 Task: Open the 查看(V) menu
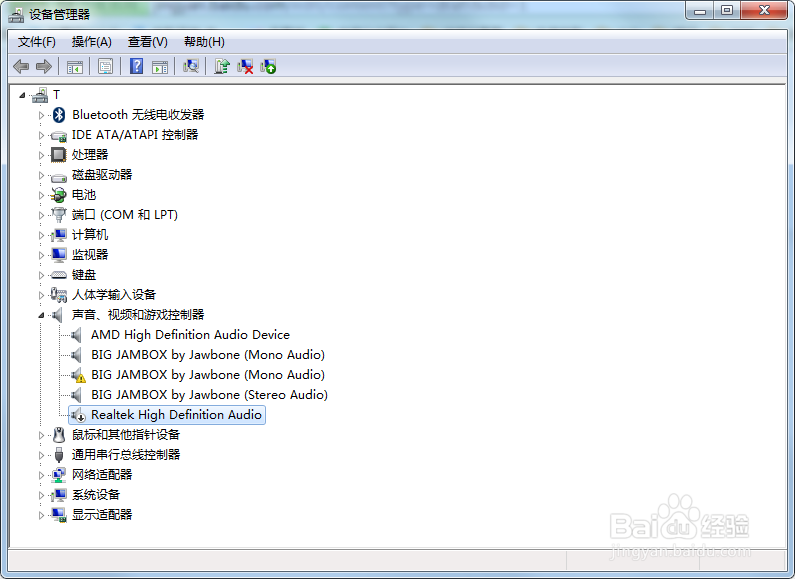(148, 42)
